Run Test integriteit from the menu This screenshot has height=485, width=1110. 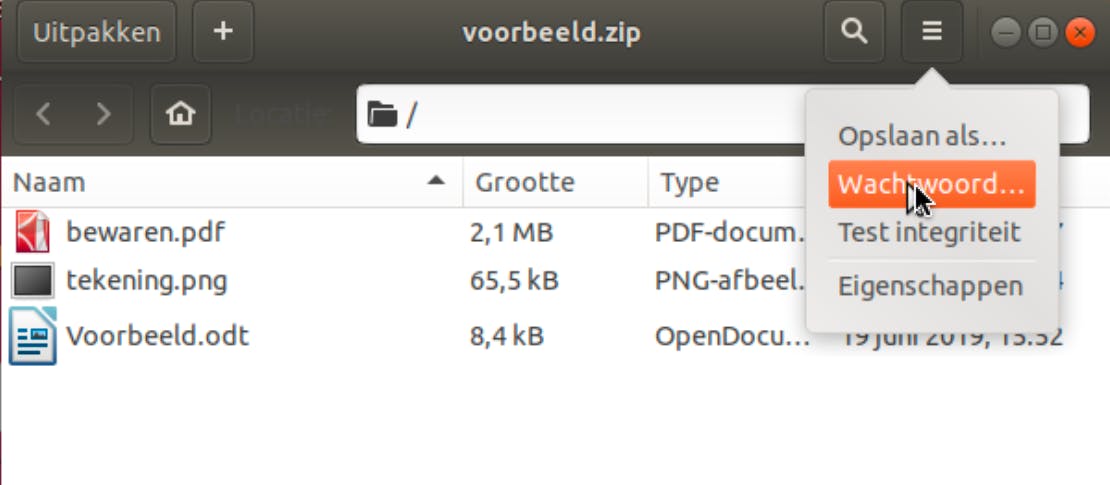pyautogui.click(x=929, y=233)
